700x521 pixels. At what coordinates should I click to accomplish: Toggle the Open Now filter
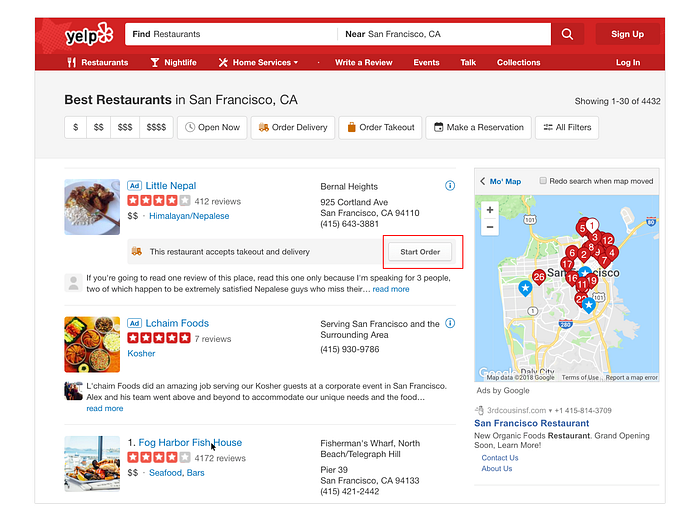212,128
